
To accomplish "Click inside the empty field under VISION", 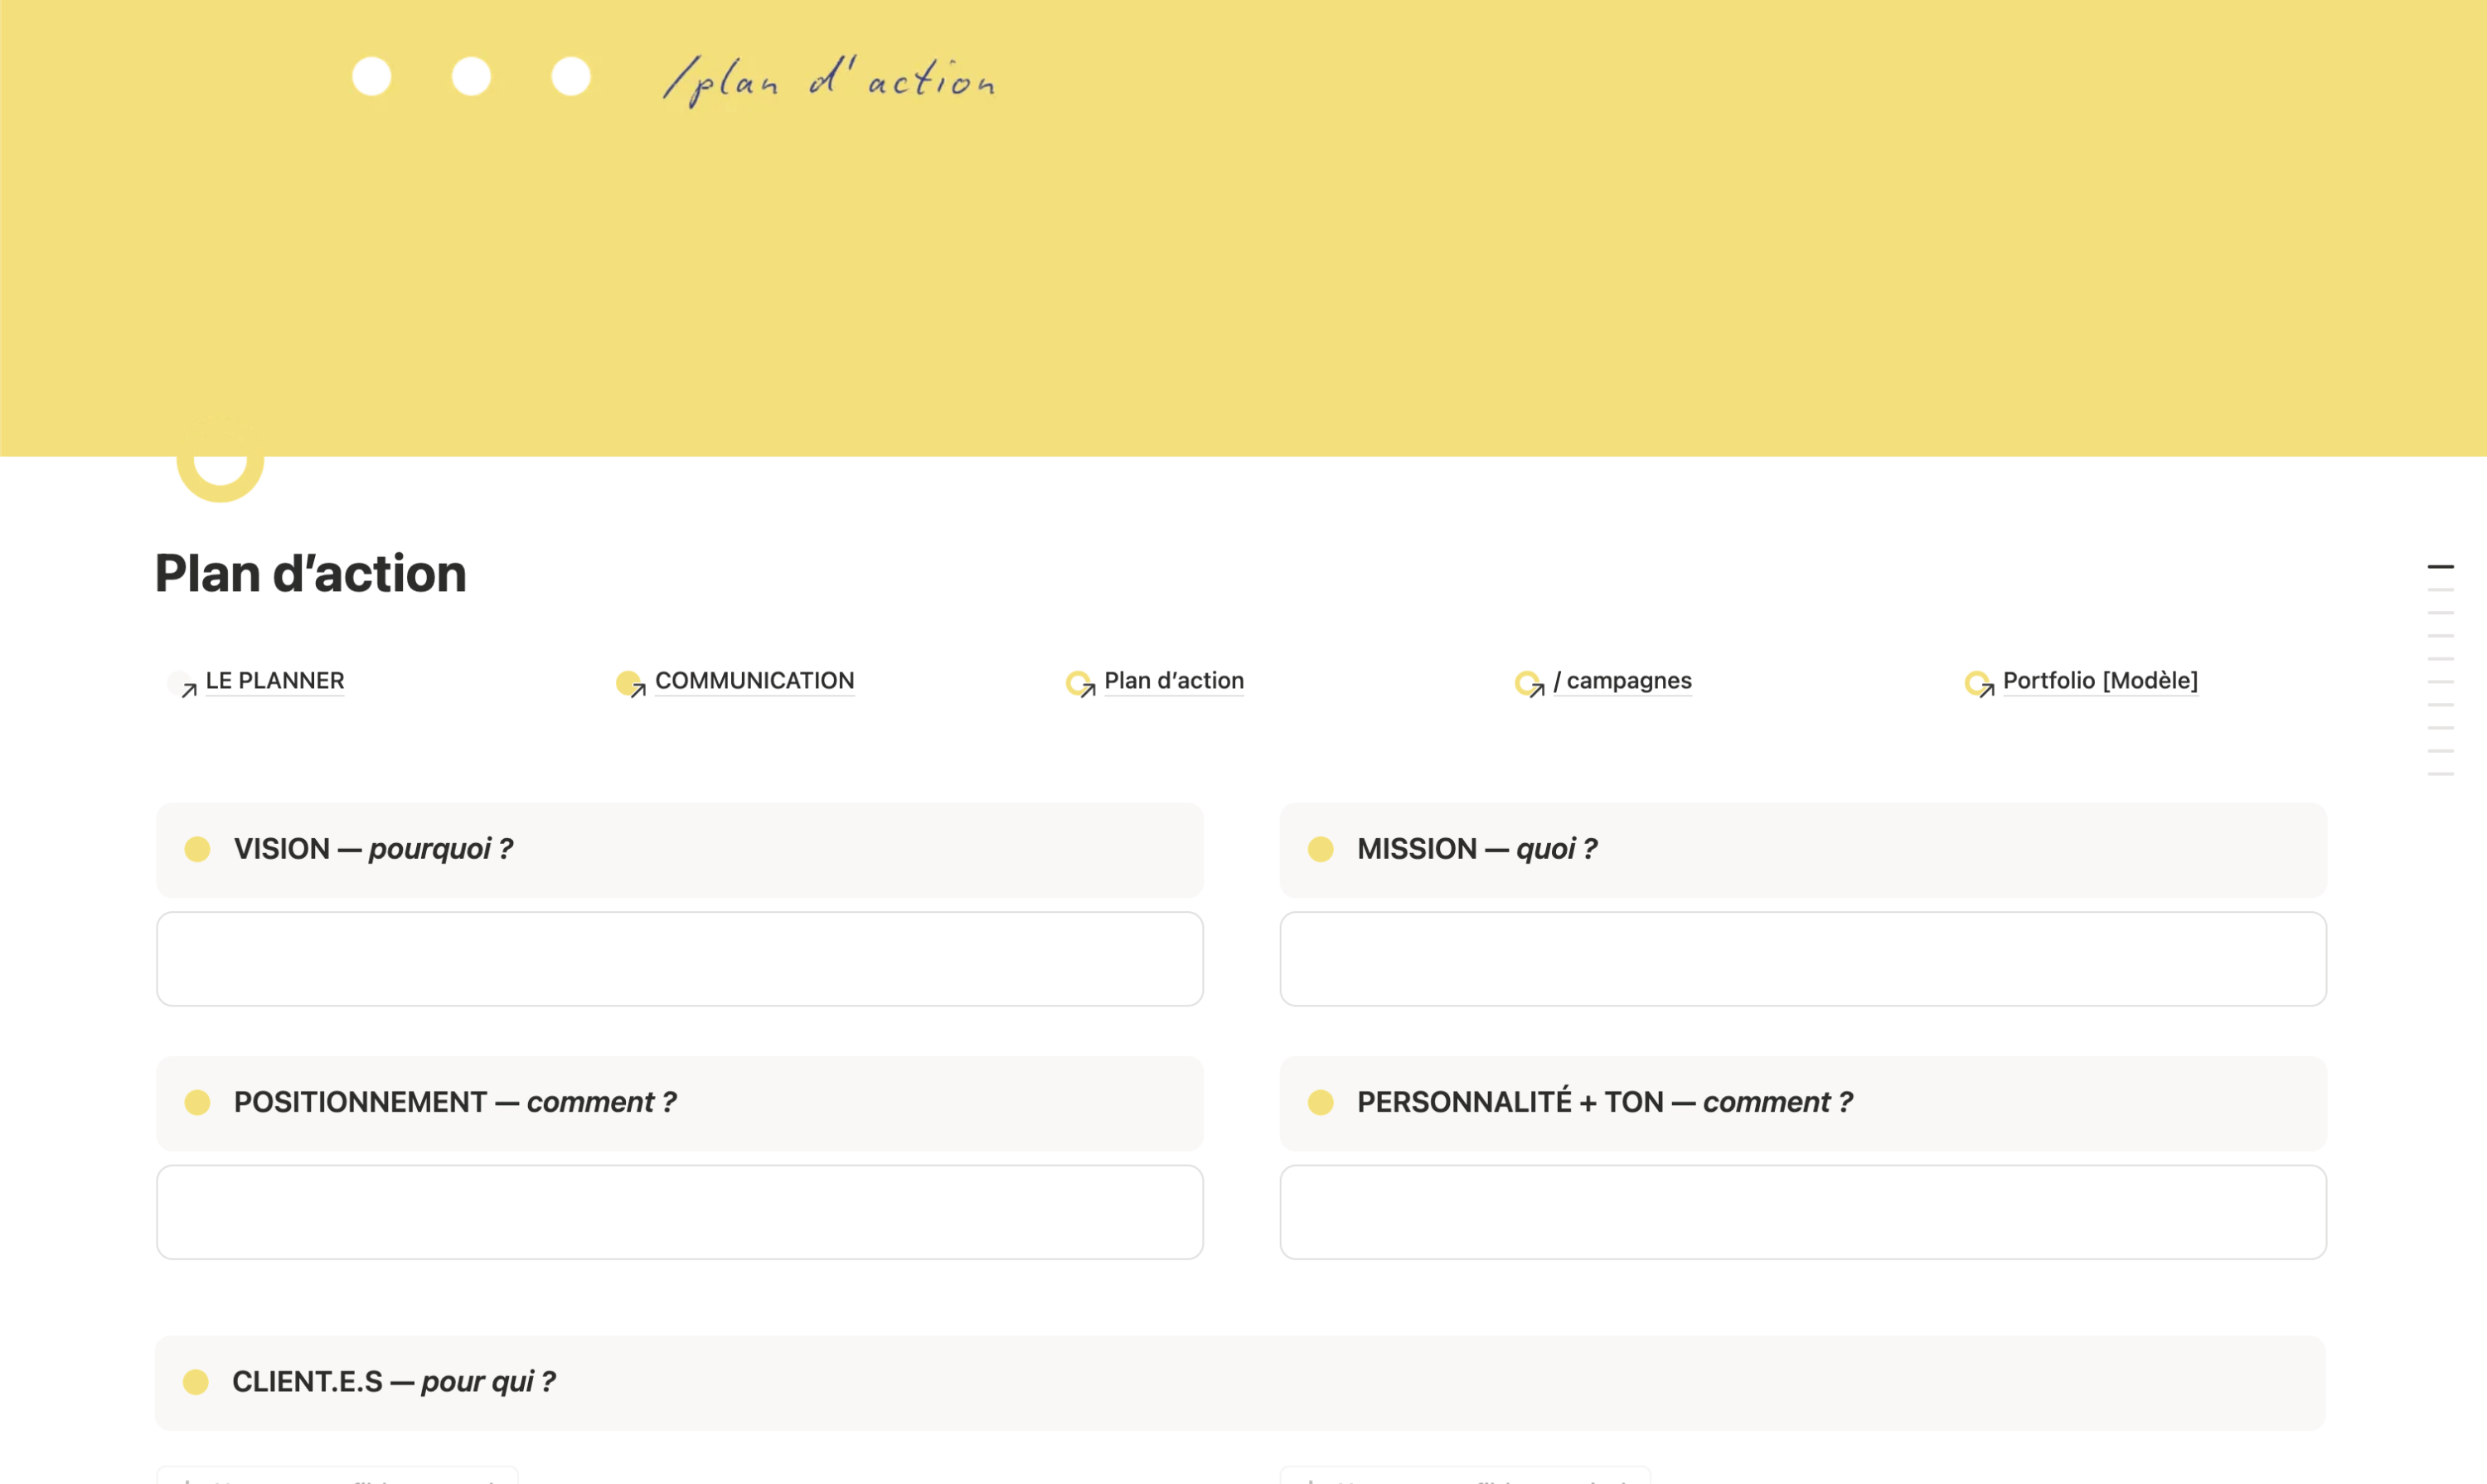I will pos(679,958).
